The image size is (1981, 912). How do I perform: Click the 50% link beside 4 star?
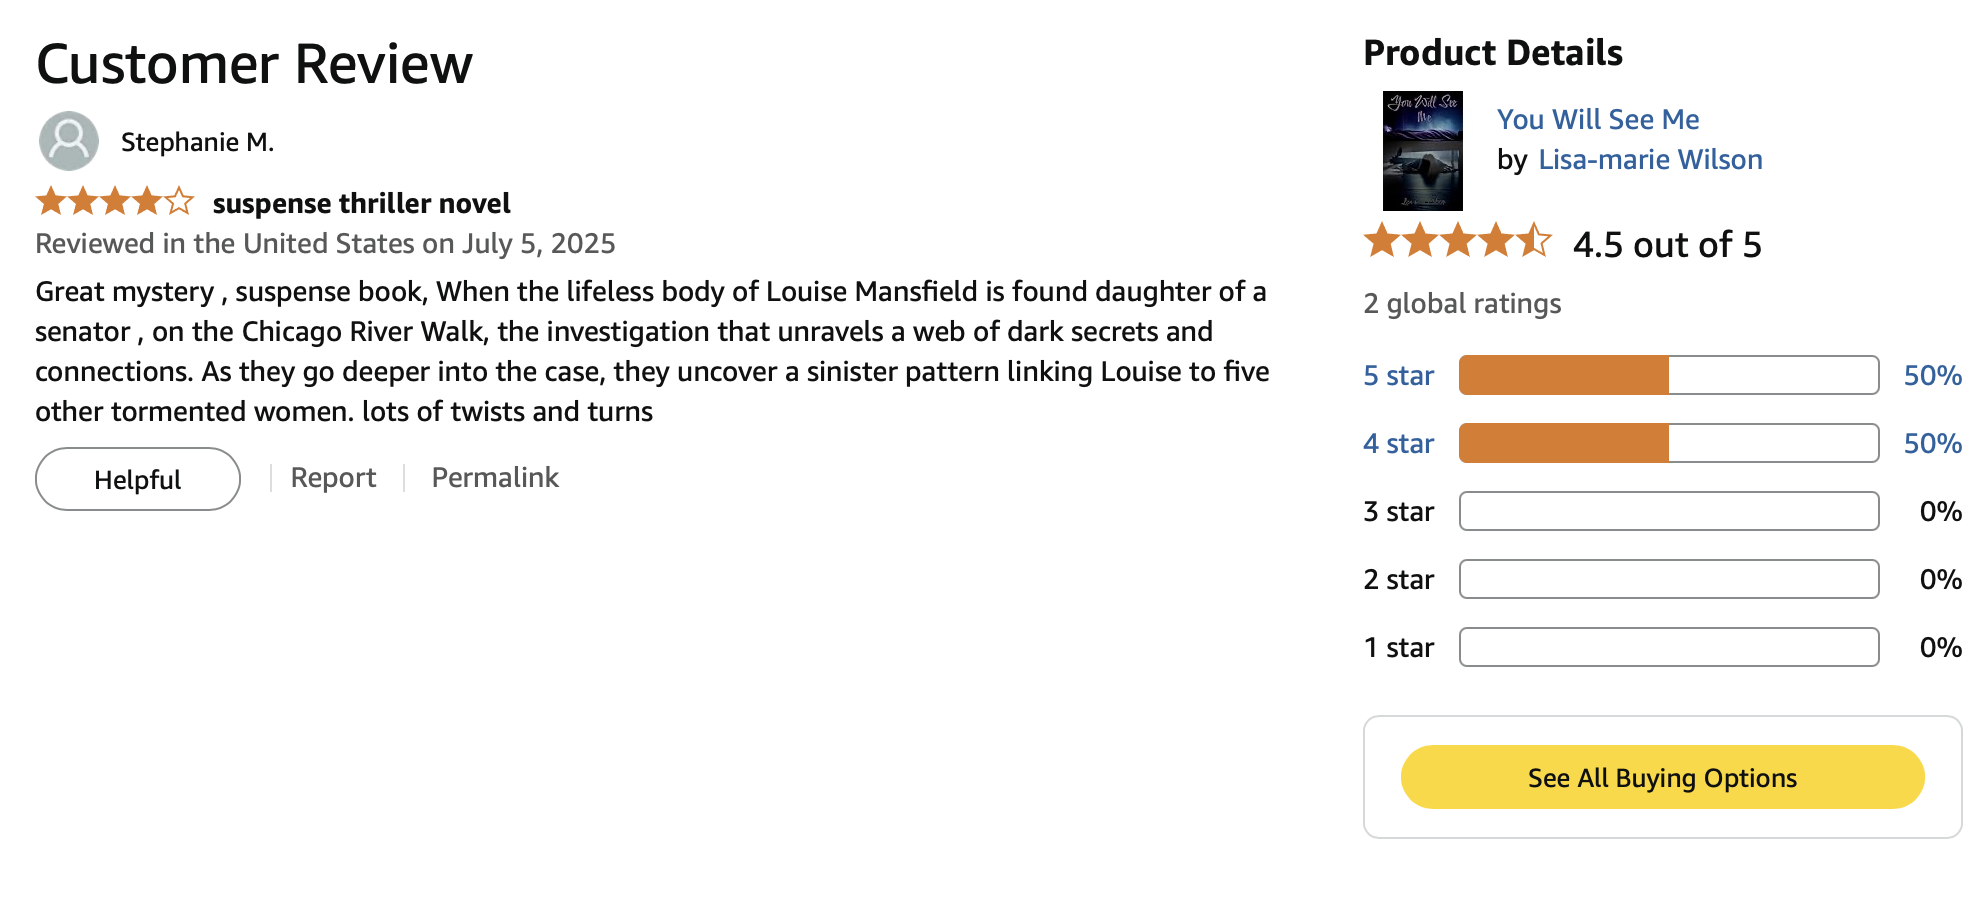click(1932, 443)
